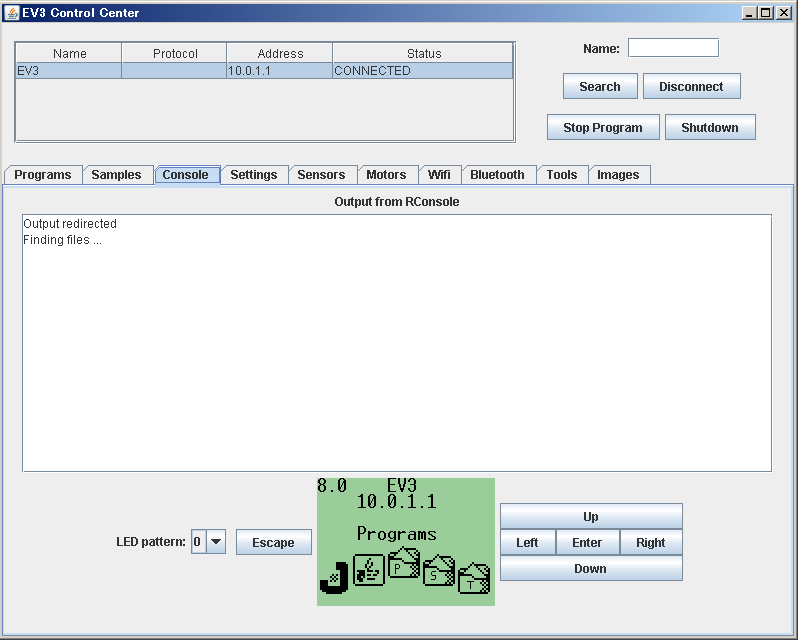
Task: Click the Up button
Action: click(591, 516)
